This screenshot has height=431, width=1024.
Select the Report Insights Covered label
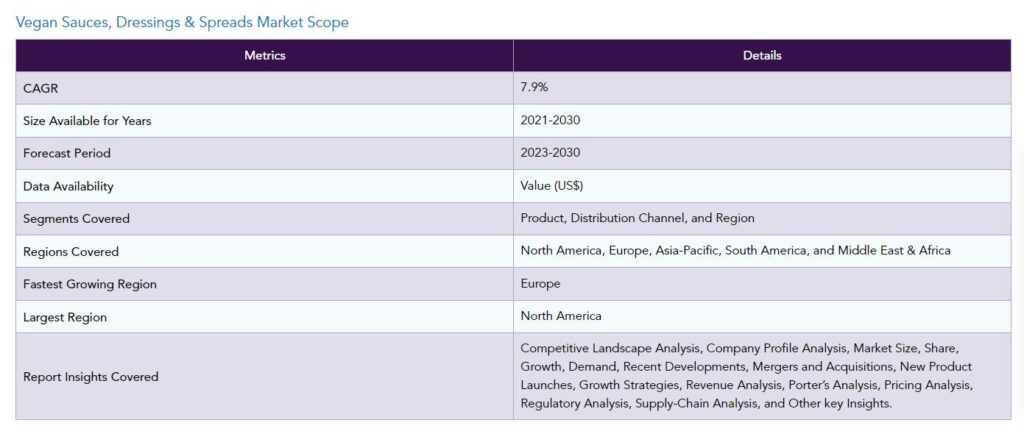click(x=91, y=377)
